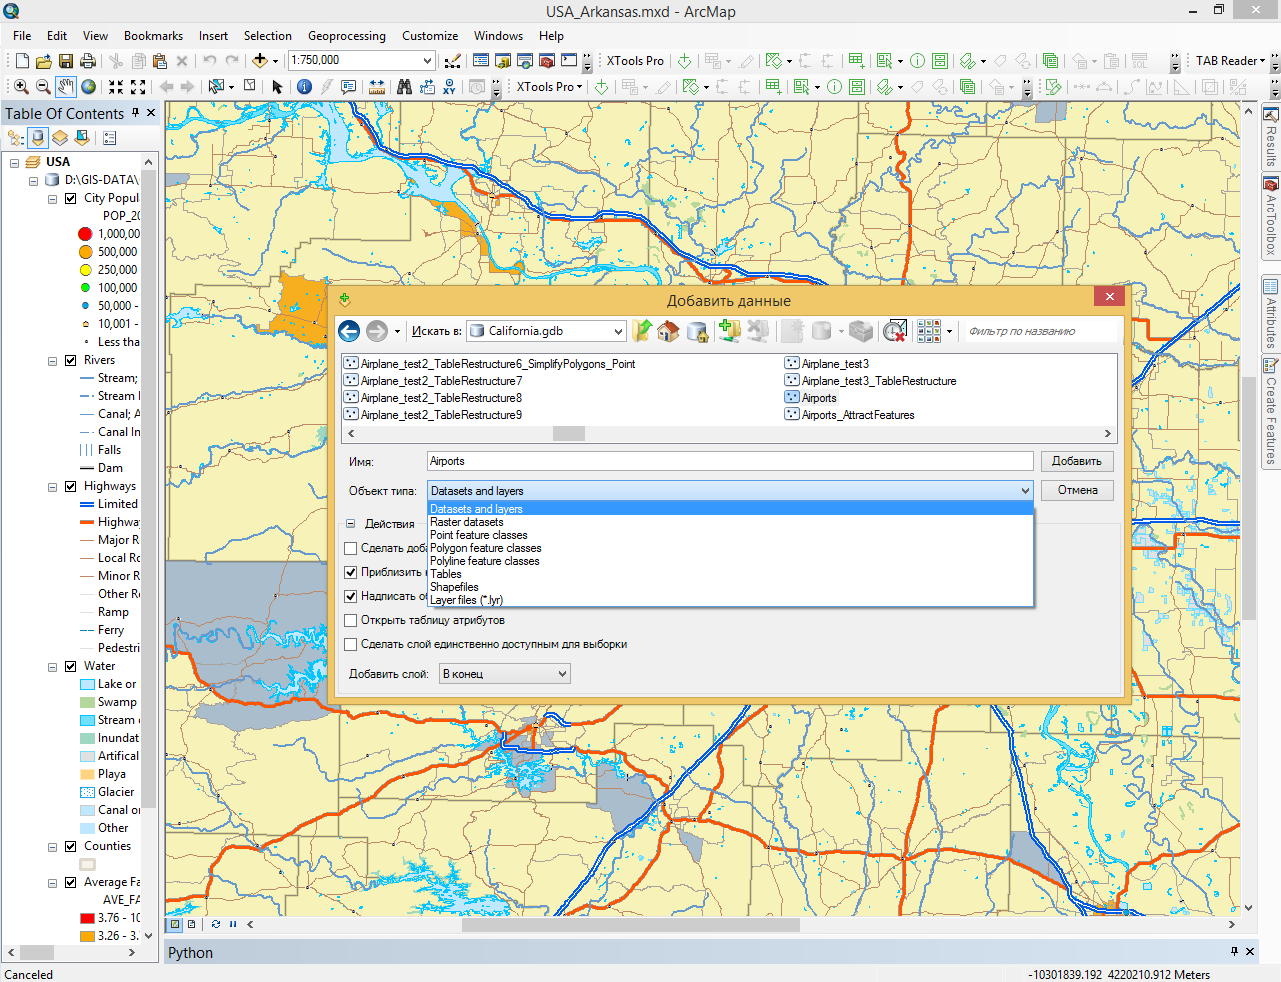This screenshot has width=1281, height=982.
Task: Collapse the 'Действия' section
Action: tap(351, 524)
